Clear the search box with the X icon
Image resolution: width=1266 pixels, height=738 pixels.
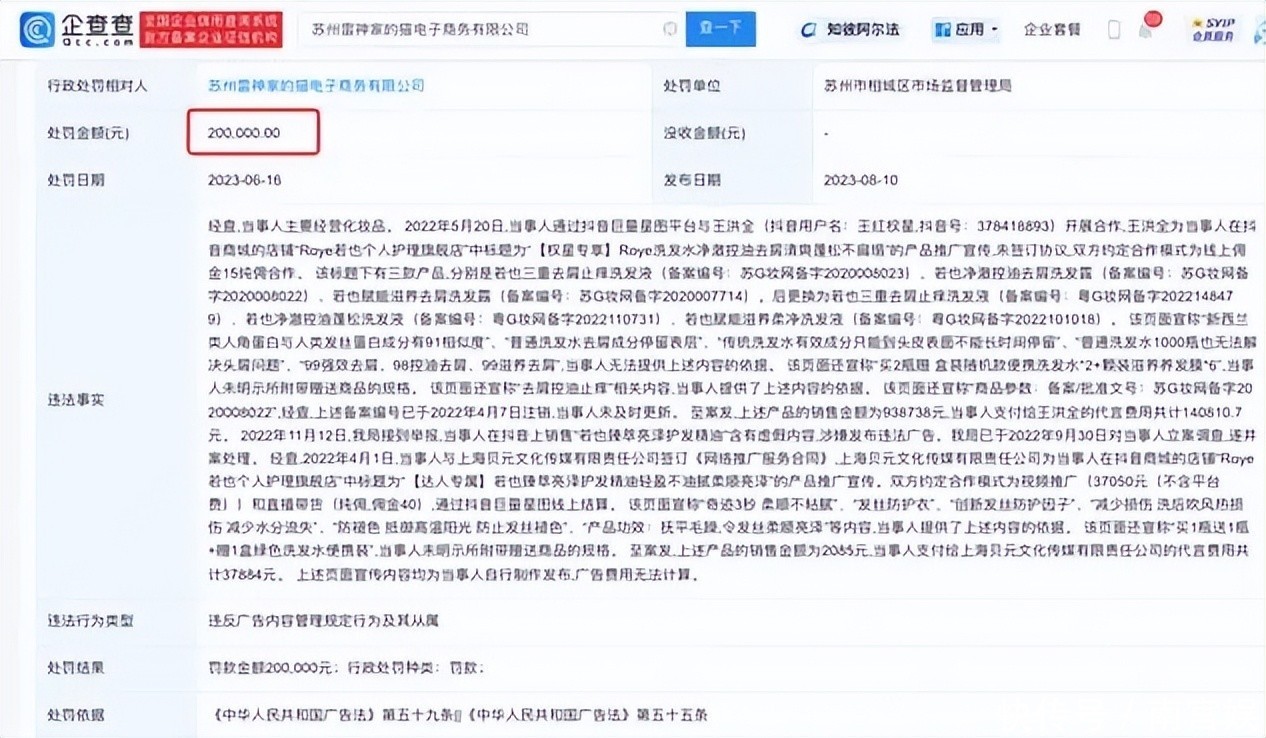669,30
